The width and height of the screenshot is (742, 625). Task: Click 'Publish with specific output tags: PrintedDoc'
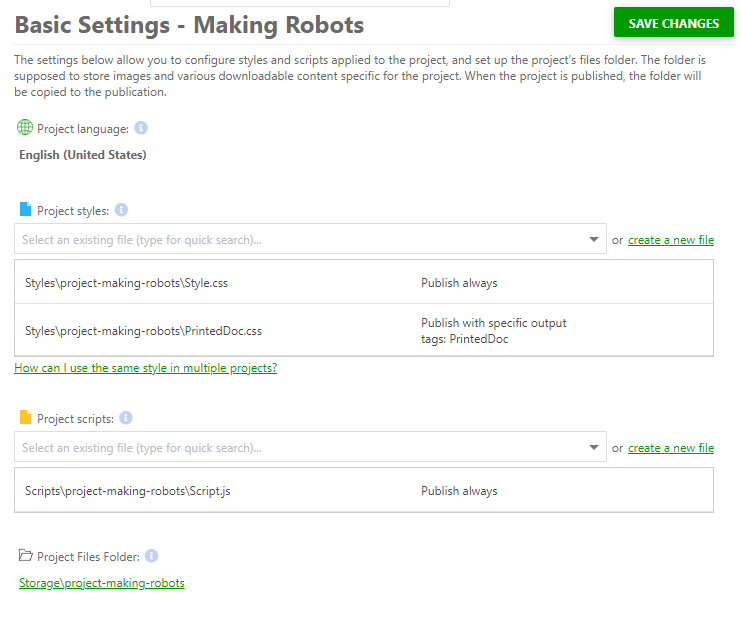coord(494,331)
